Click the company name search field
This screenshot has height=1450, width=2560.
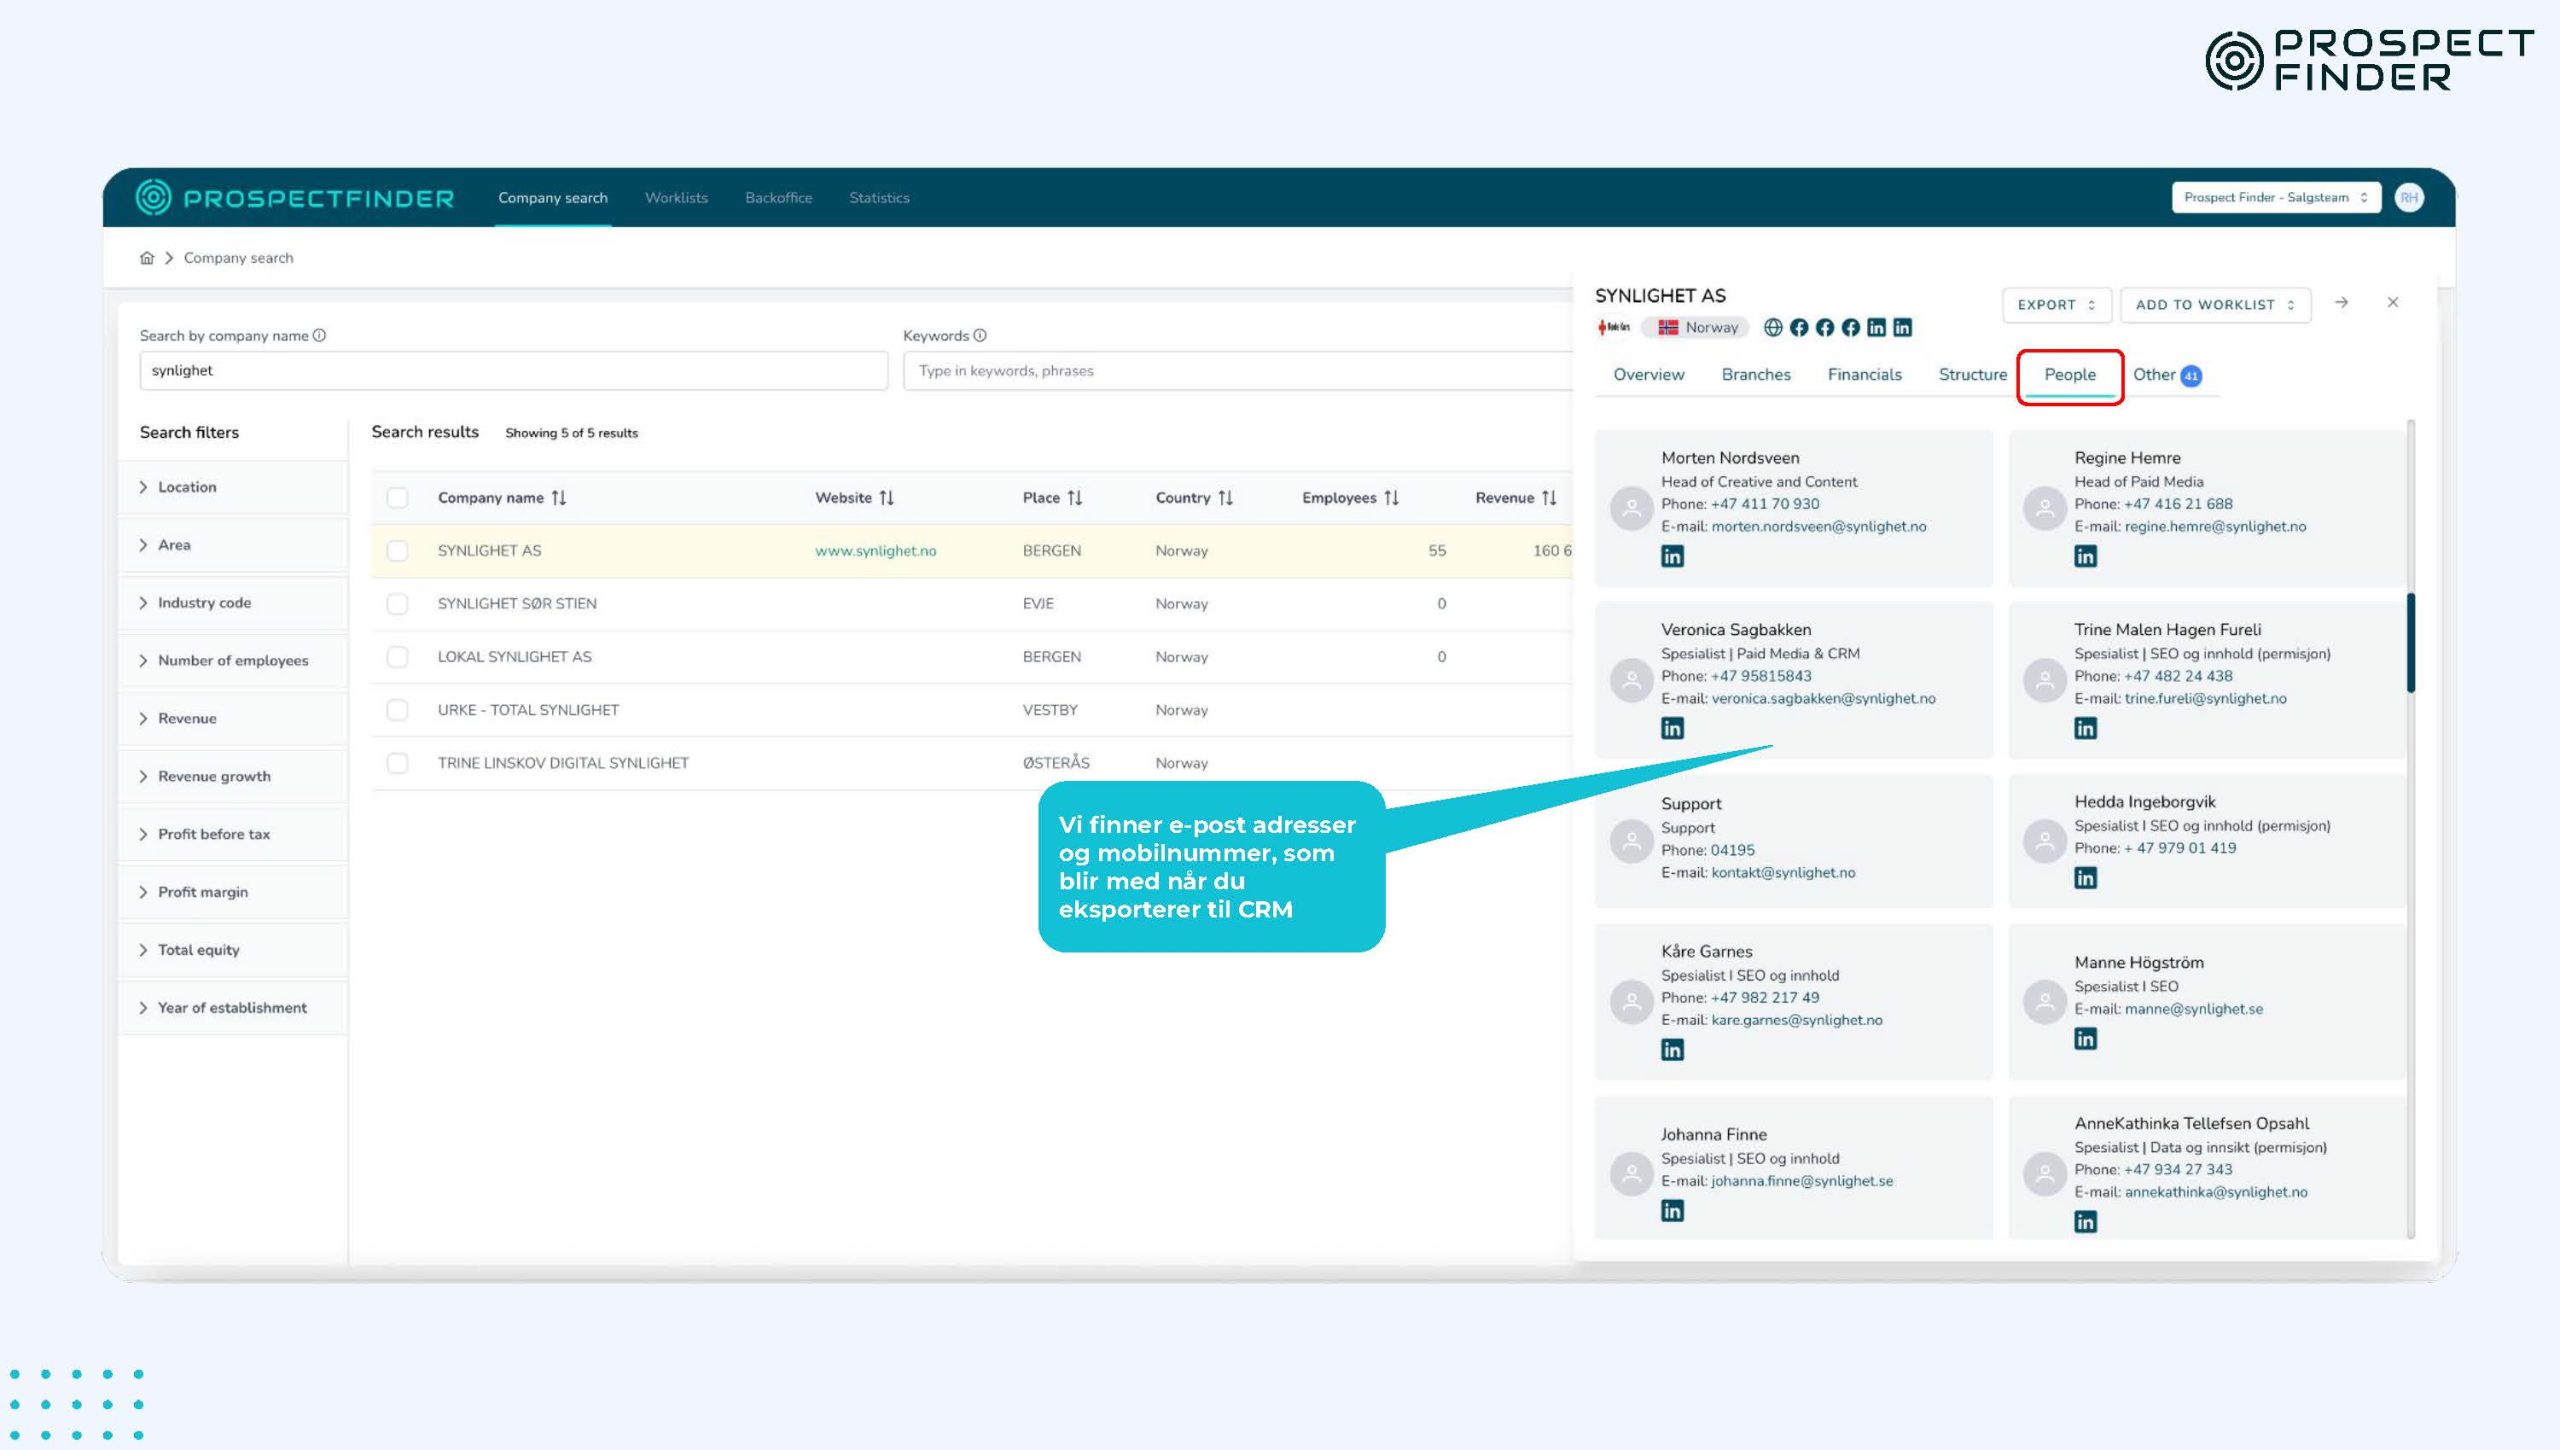pos(513,371)
